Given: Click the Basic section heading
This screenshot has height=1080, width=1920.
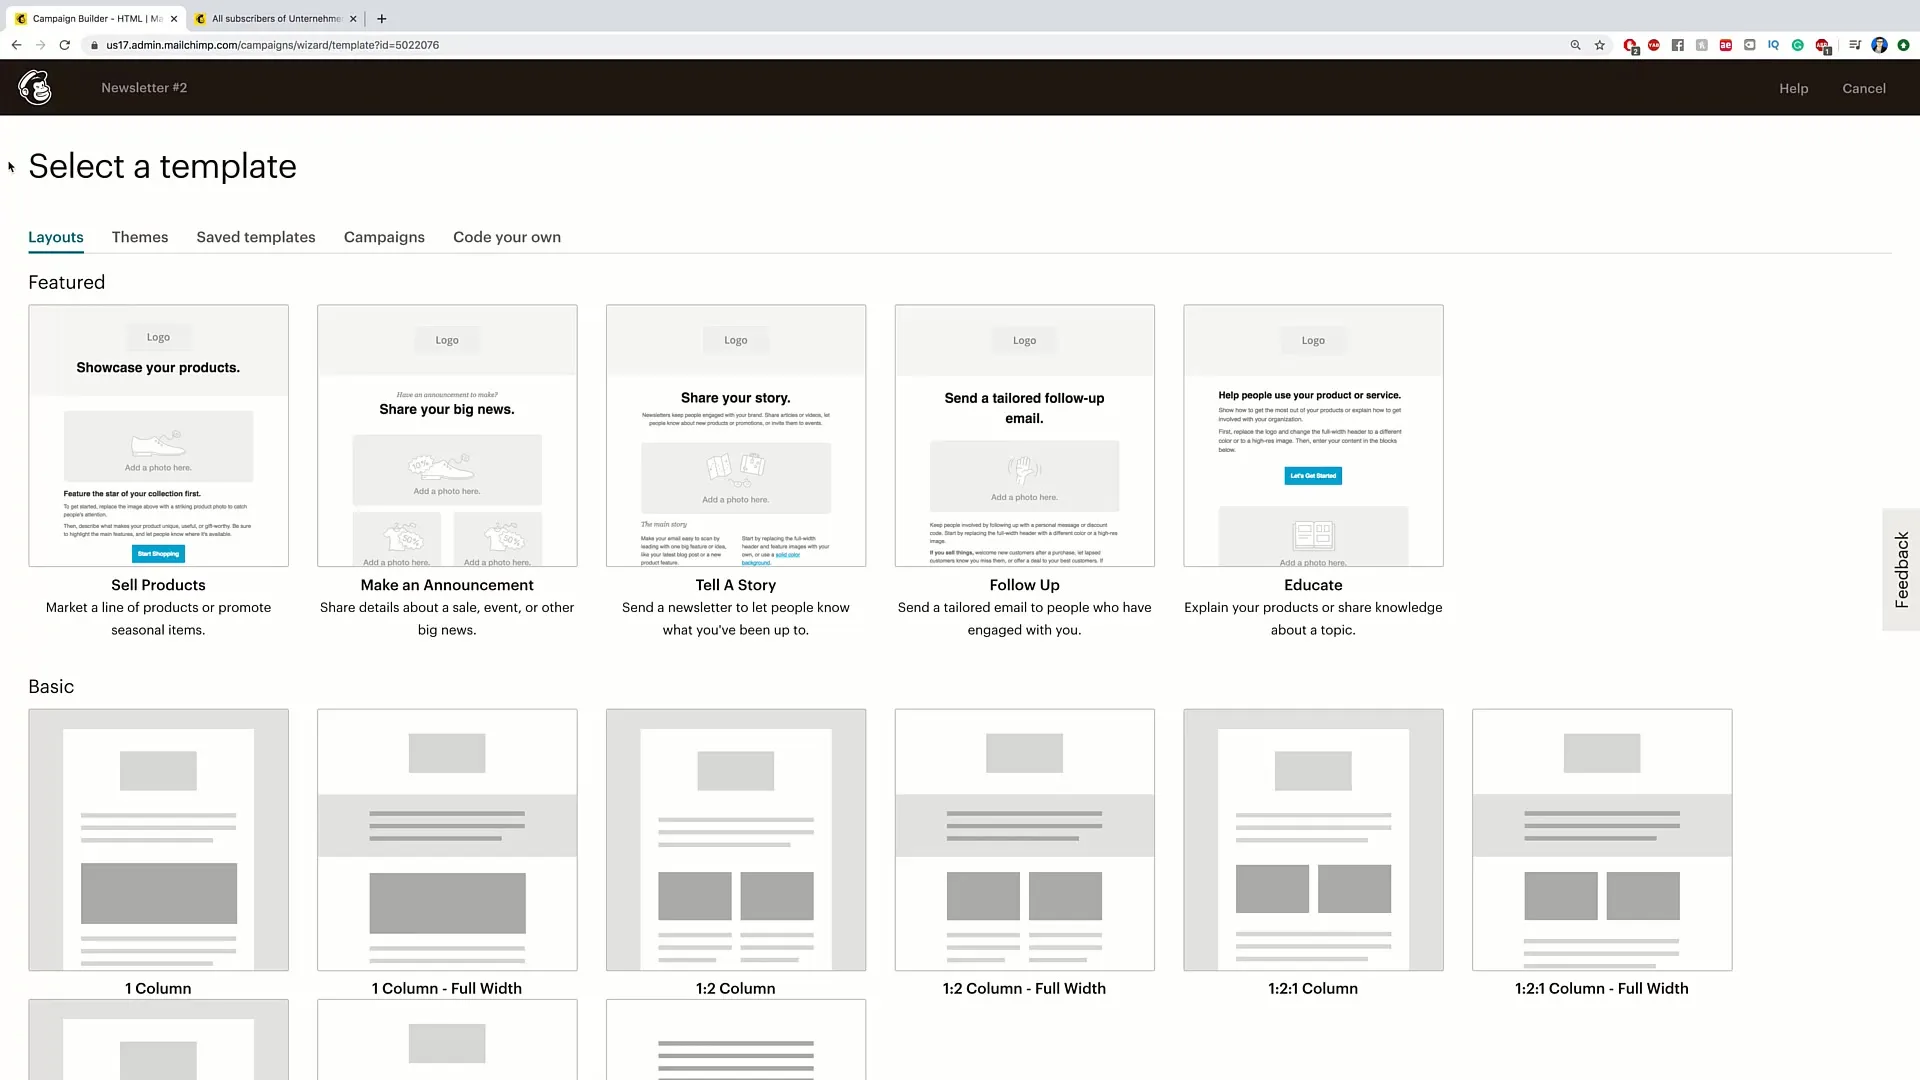Looking at the screenshot, I should click(x=51, y=687).
